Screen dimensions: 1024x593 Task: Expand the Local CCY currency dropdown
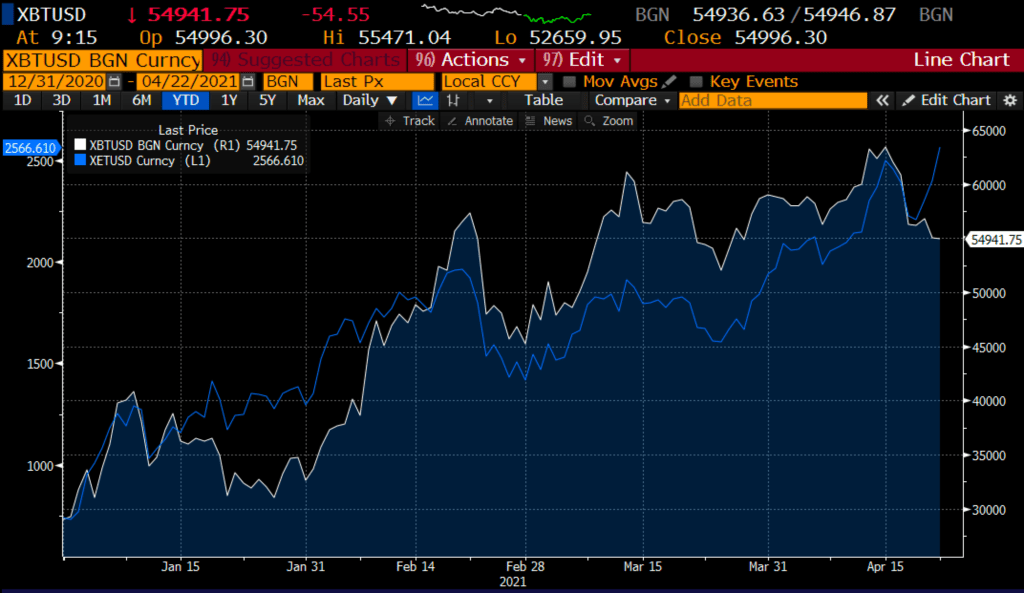click(544, 82)
